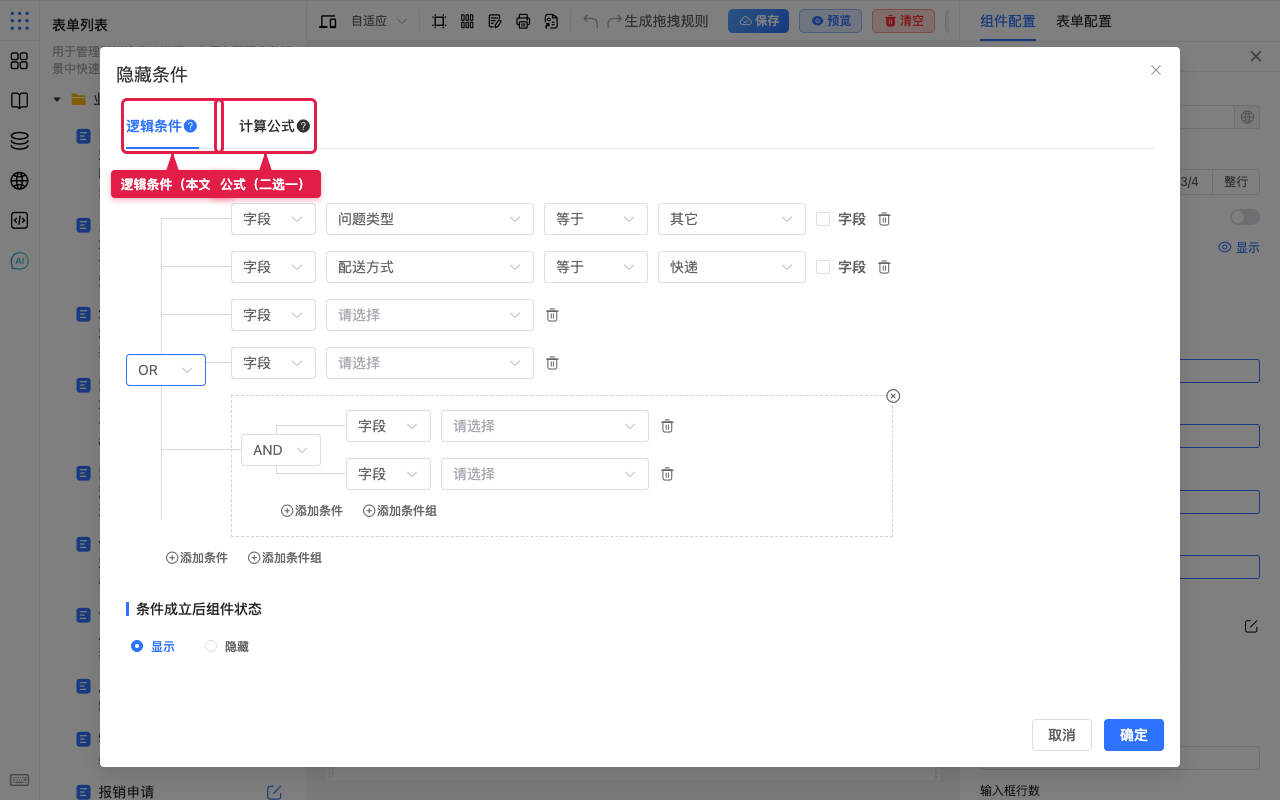Remove the AND condition group with circle X
Image resolution: width=1280 pixels, height=800 pixels.
pos(893,396)
